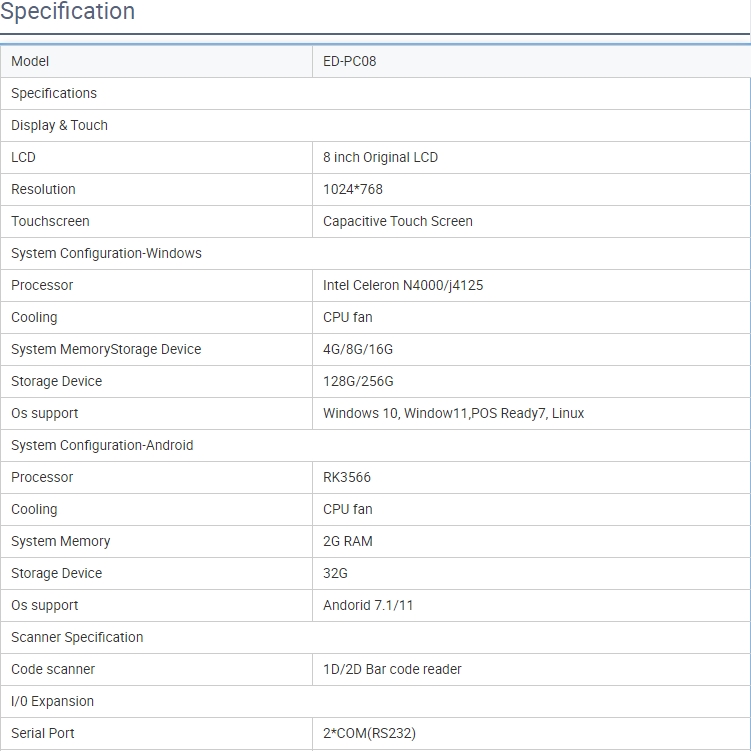The height and width of the screenshot is (751, 751).
Task: Click the 'Scanner Specification' section row
Action: (x=375, y=637)
